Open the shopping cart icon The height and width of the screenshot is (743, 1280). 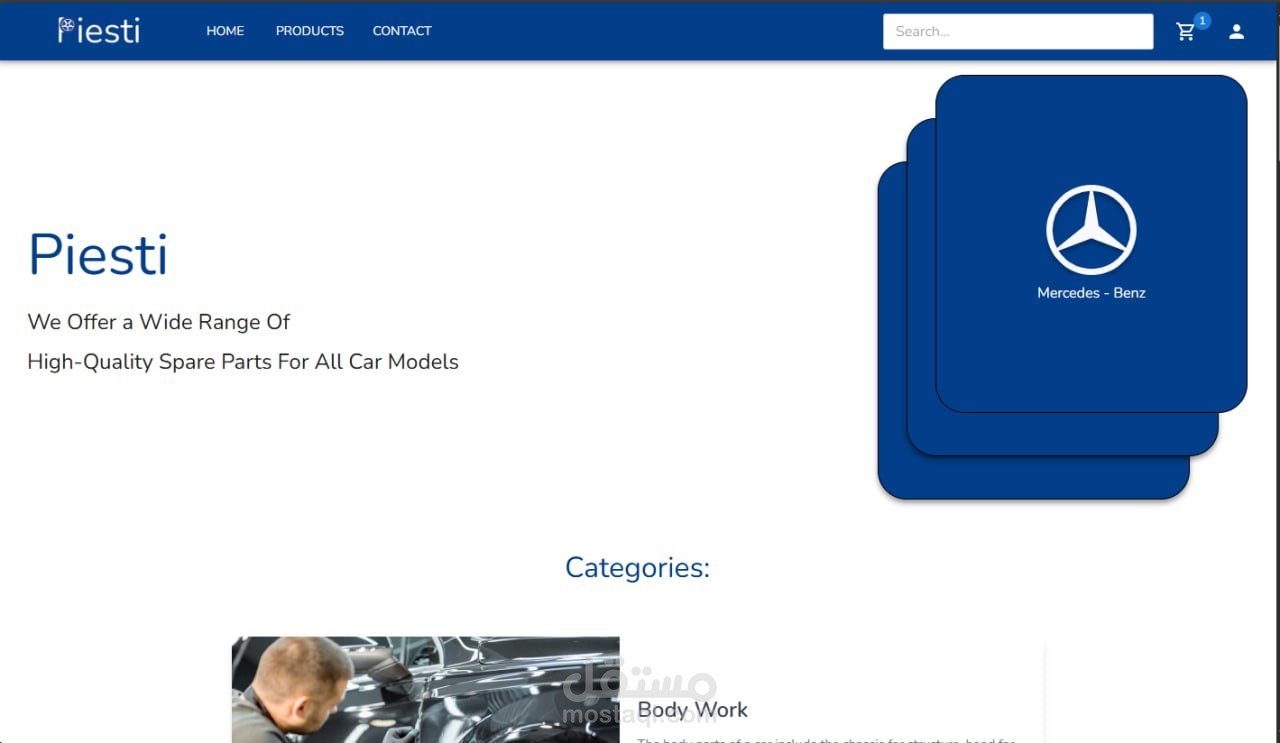(x=1186, y=32)
